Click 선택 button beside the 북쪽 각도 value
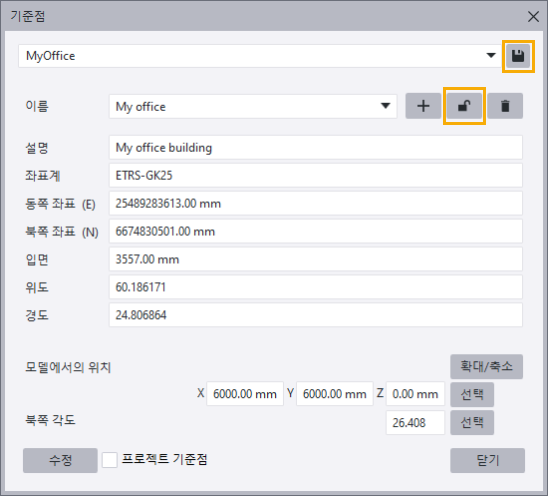This screenshot has height=496, width=548. pos(472,423)
